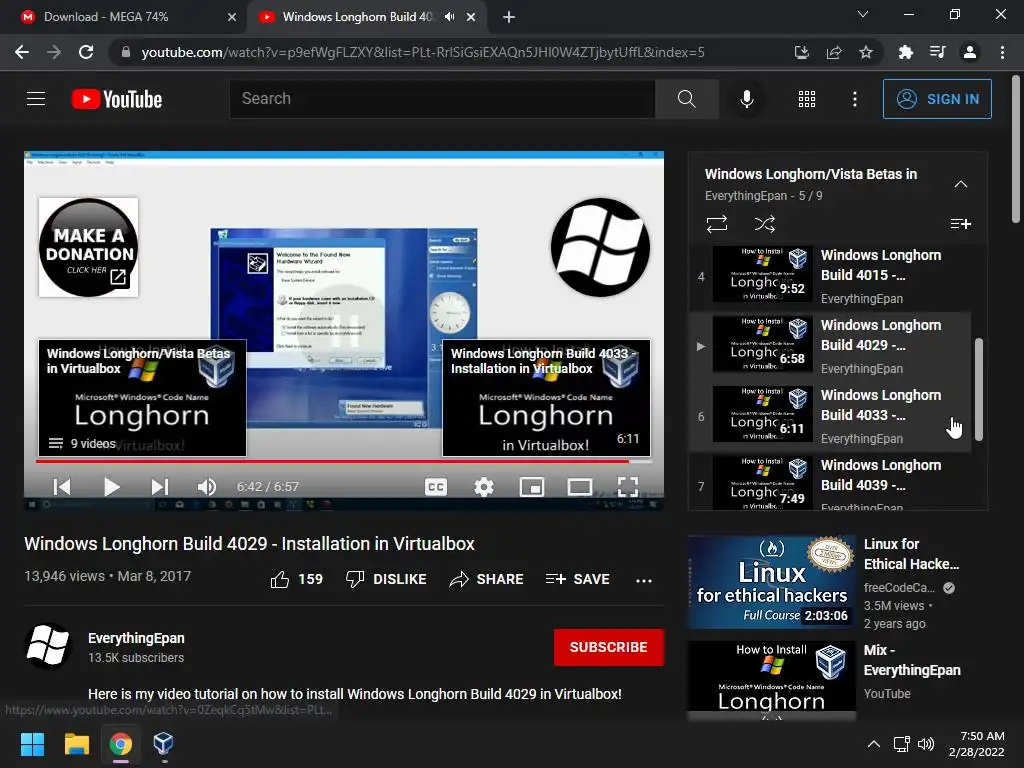The image size is (1024, 768).
Task: Open VirtualBox from taskbar
Action: coord(163,744)
